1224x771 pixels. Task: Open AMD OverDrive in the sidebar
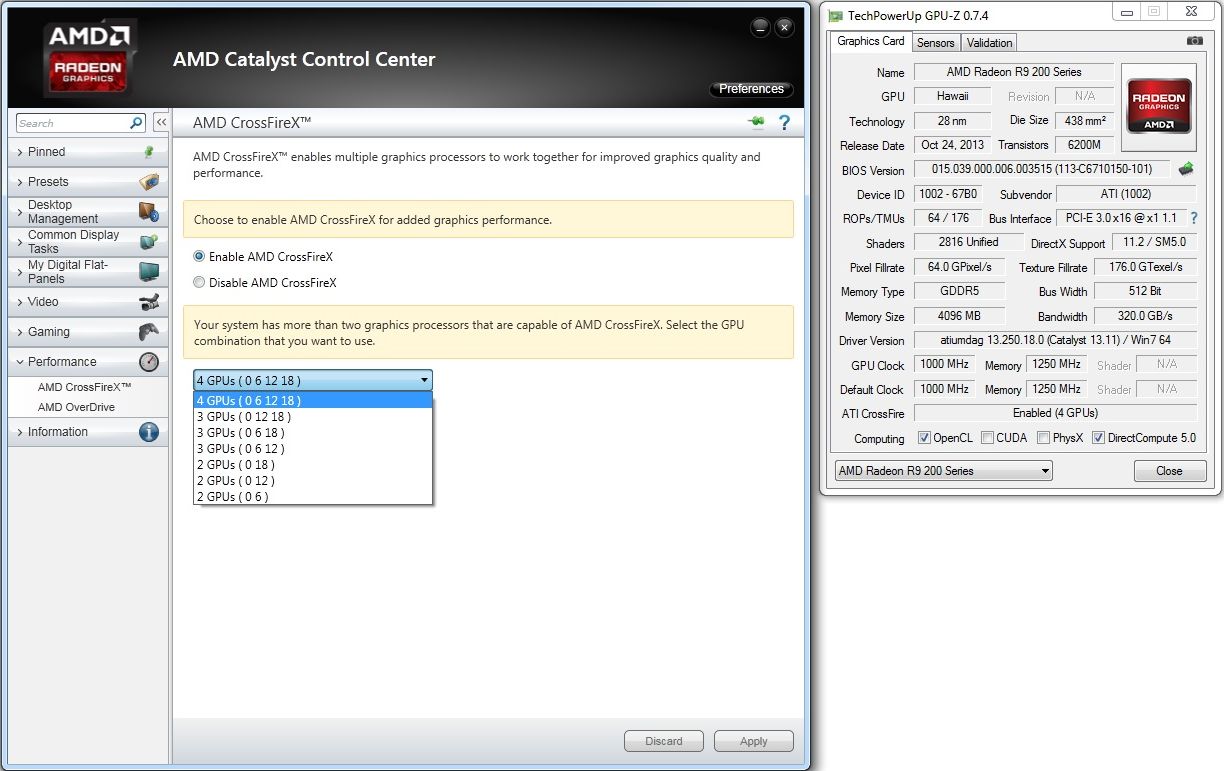pyautogui.click(x=76, y=407)
